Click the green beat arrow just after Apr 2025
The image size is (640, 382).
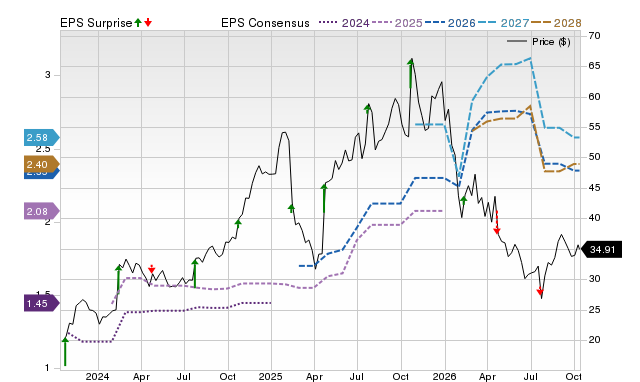(x=324, y=198)
